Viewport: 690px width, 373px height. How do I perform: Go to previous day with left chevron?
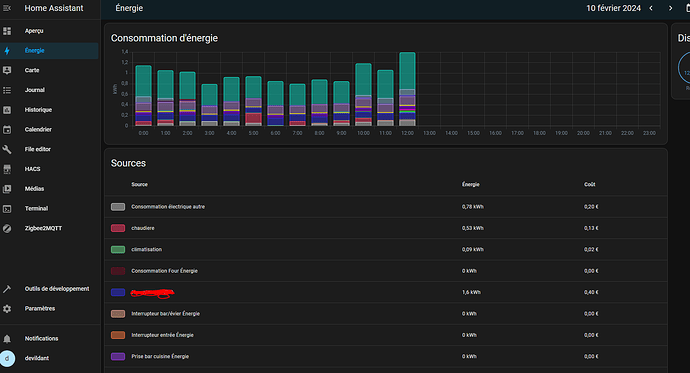[x=651, y=8]
